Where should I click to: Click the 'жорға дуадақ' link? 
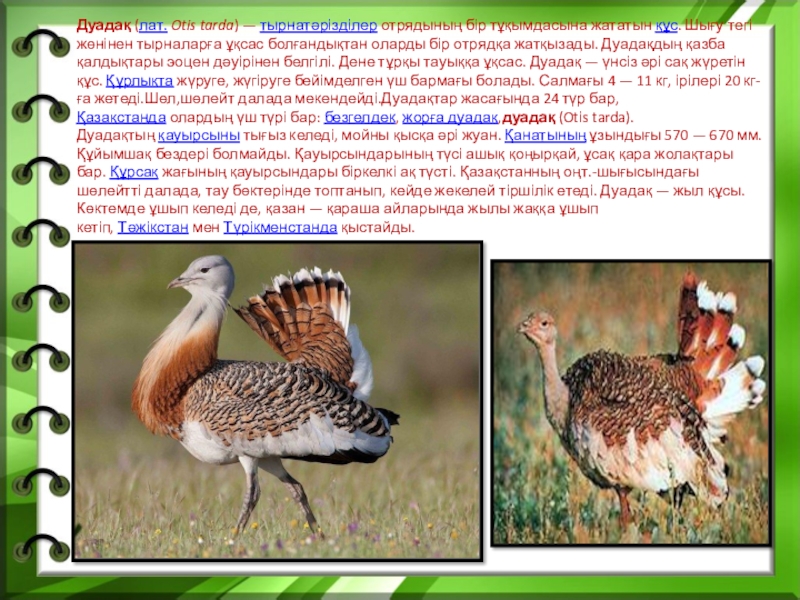(450, 117)
